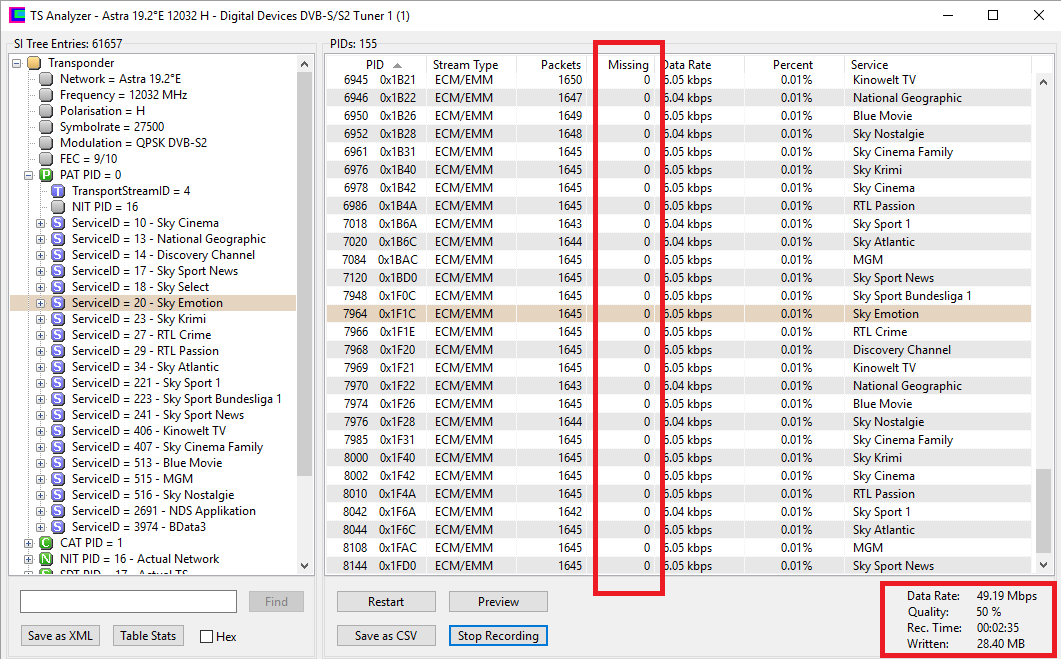The image size is (1061, 659).
Task: Click the green CAT PID icon
Action: tap(46, 543)
